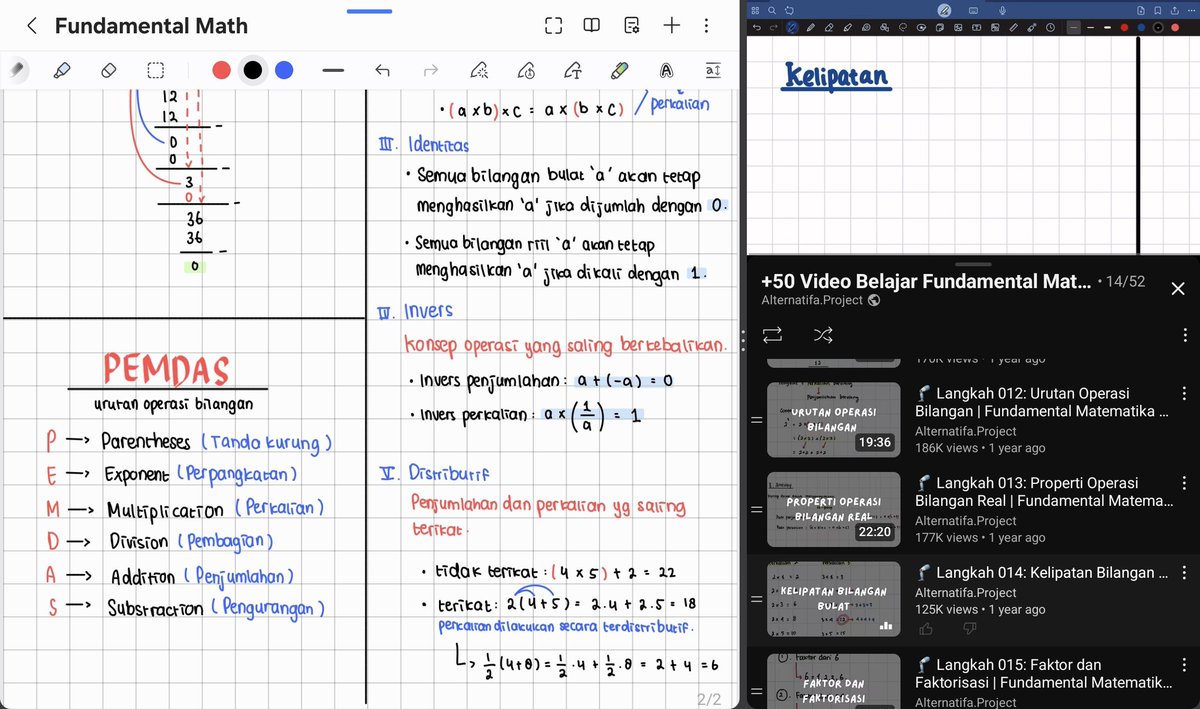1200x709 pixels.
Task: Pick the blue pen color
Action: (284, 70)
